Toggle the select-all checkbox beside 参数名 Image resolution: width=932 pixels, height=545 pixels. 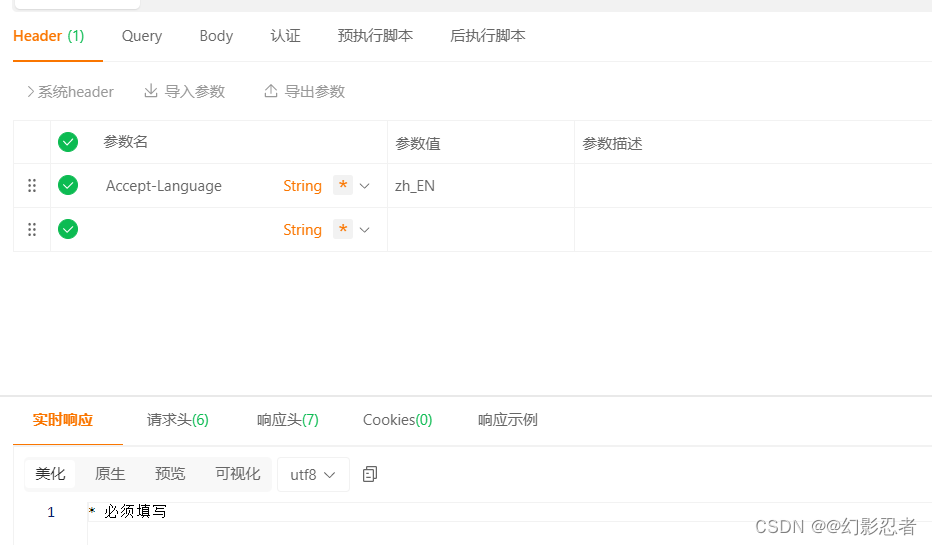[x=68, y=142]
